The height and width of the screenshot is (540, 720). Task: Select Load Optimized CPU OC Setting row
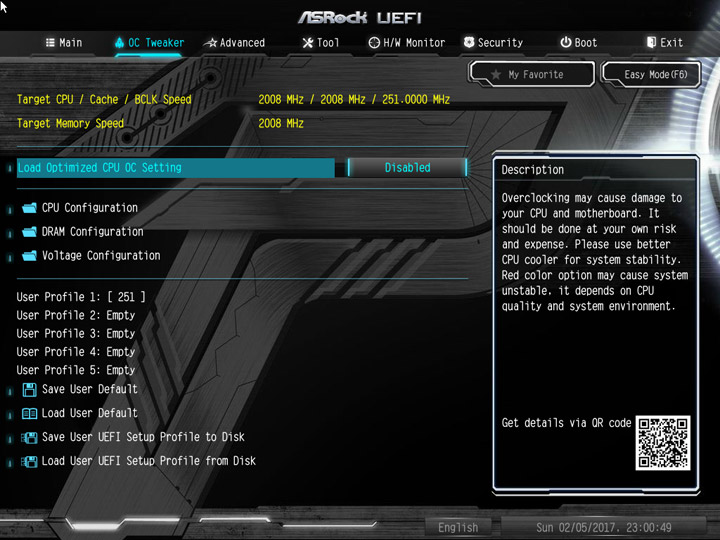click(175, 168)
